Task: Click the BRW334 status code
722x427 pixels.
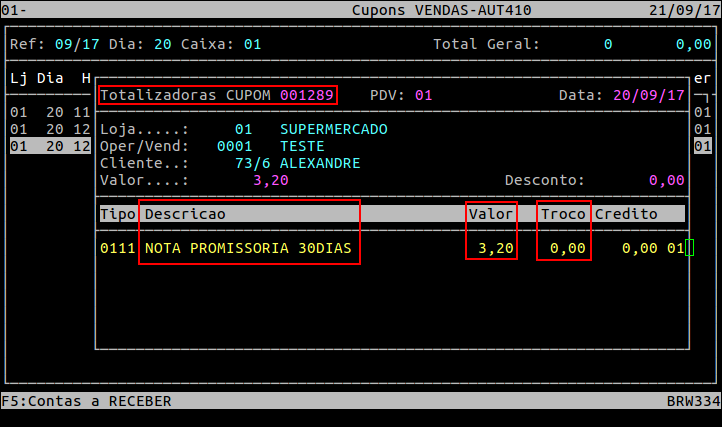Action: [x=693, y=401]
